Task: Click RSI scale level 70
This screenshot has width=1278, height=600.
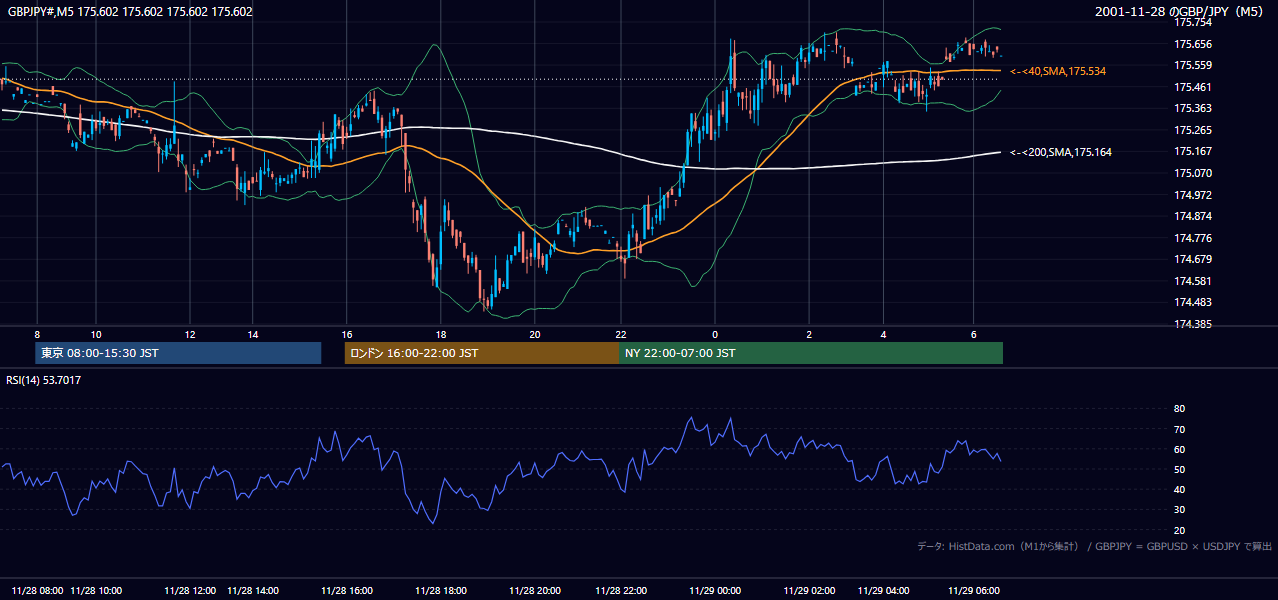Action: point(1179,429)
